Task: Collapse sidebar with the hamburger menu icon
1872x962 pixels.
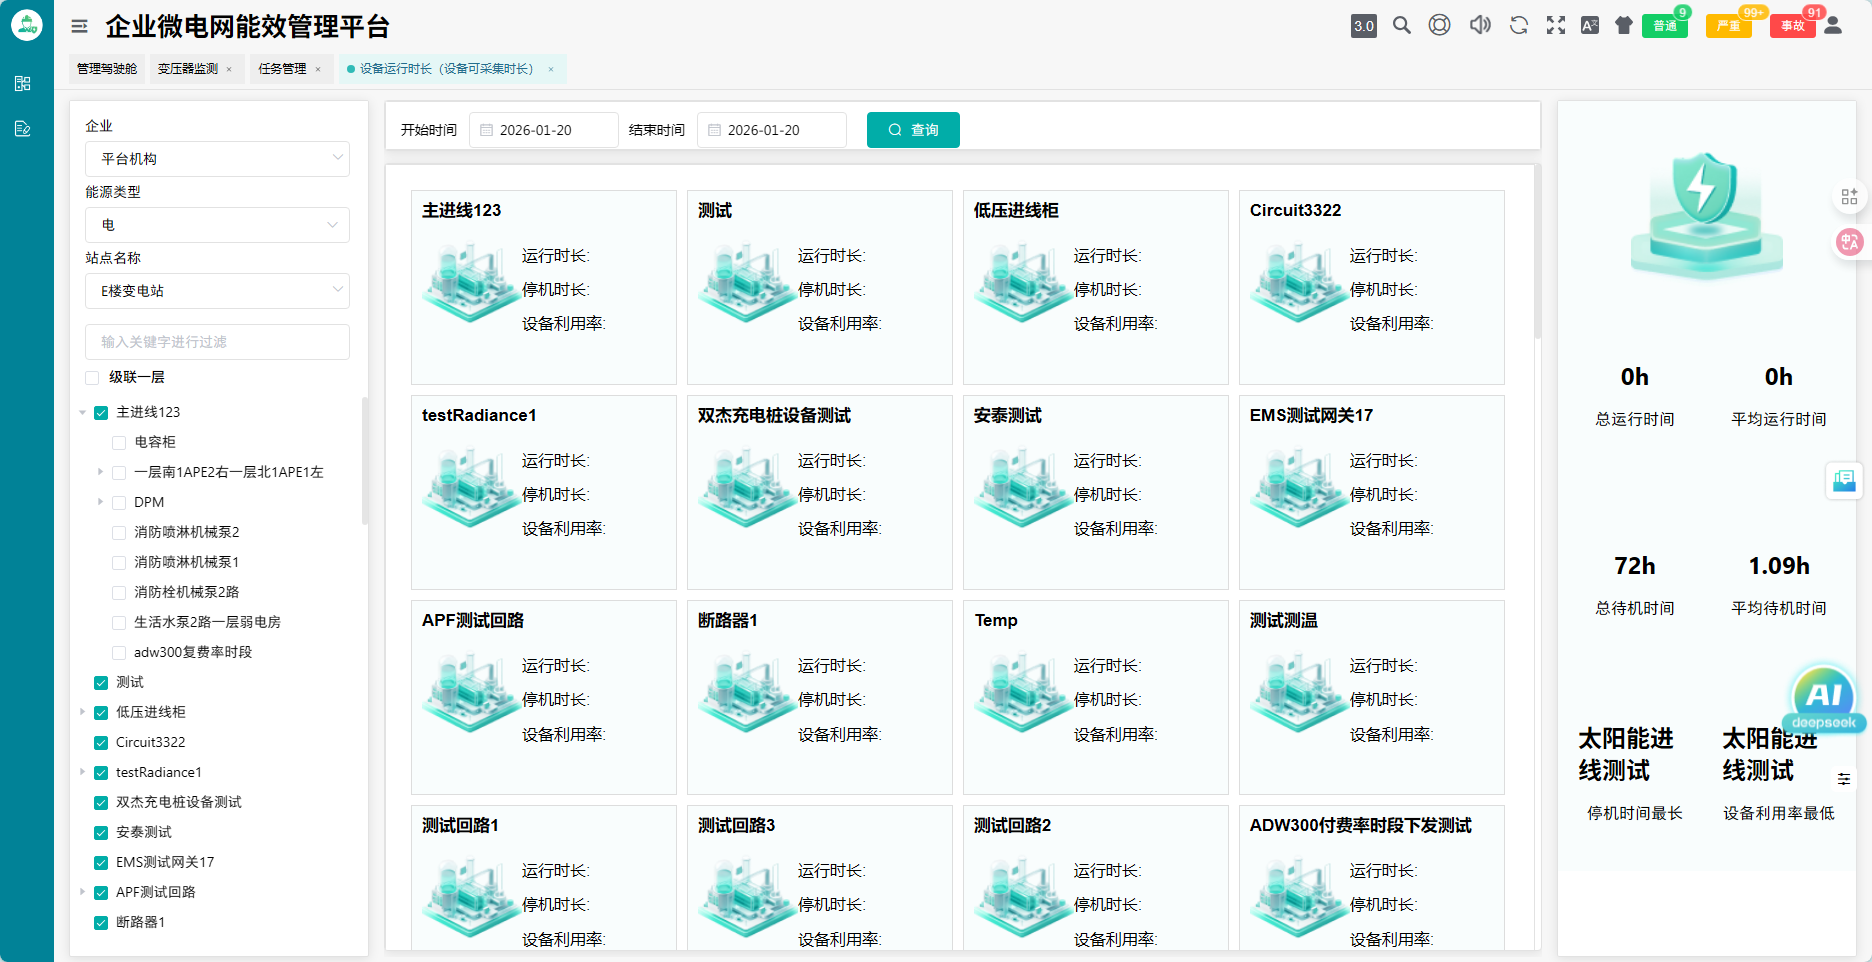Action: (x=80, y=27)
